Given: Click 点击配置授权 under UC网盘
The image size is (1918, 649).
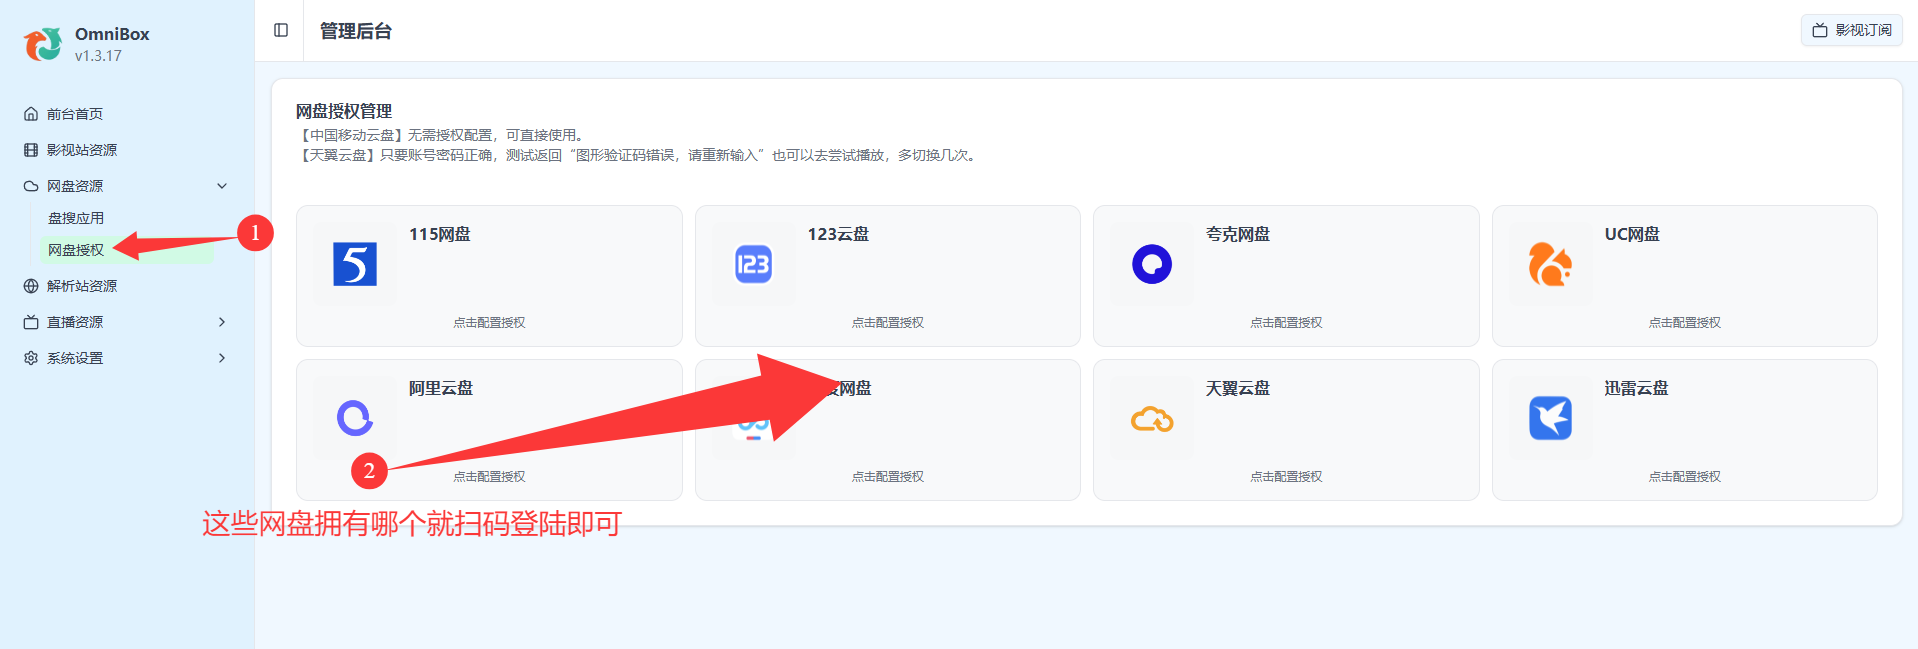Looking at the screenshot, I should coord(1685,323).
